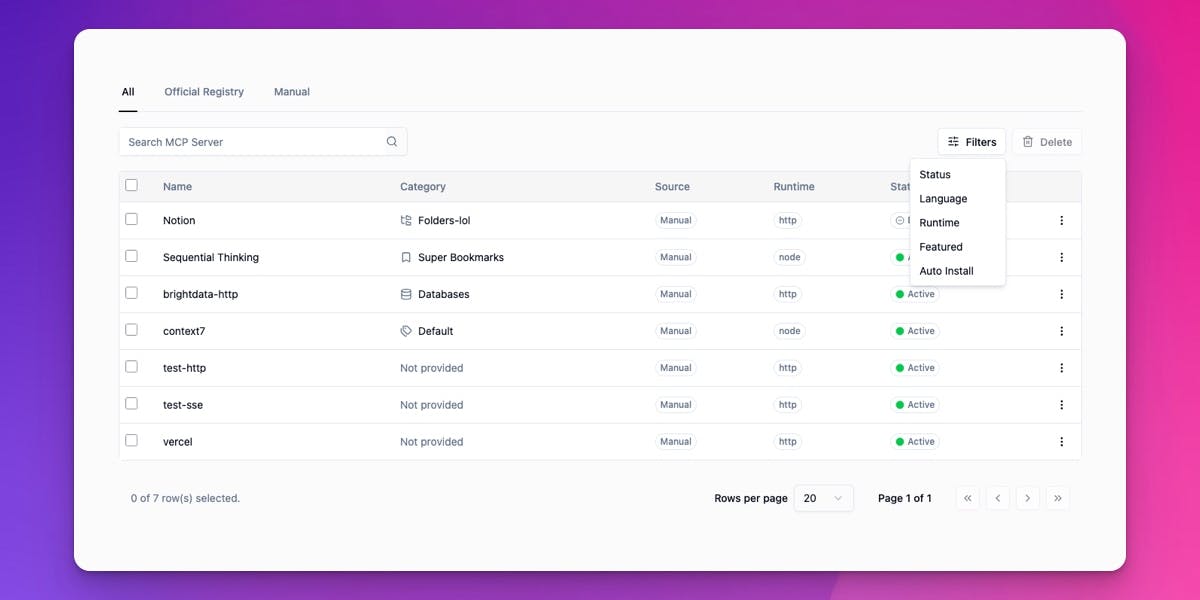The height and width of the screenshot is (600, 1200).
Task: Open the actions dropdown for test-sse
Action: point(1062,404)
